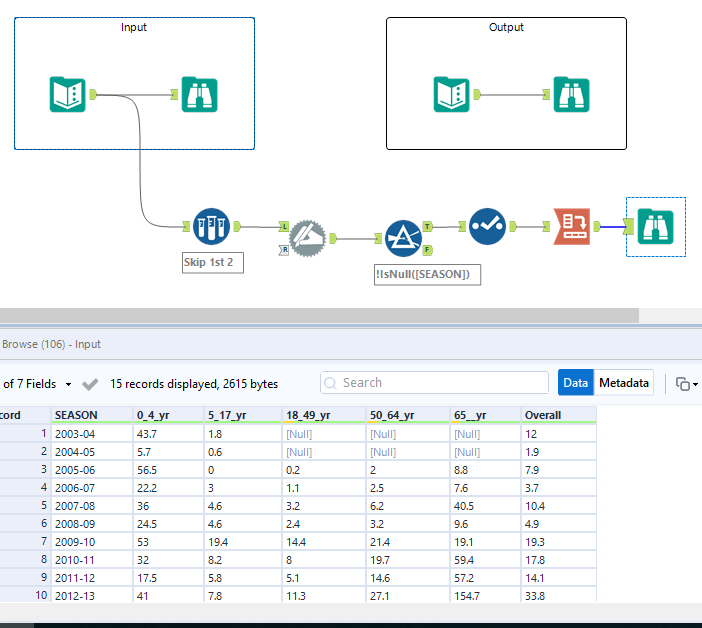The width and height of the screenshot is (702, 628).
Task: Expand the copy options dropdown arrow
Action: pos(695,384)
